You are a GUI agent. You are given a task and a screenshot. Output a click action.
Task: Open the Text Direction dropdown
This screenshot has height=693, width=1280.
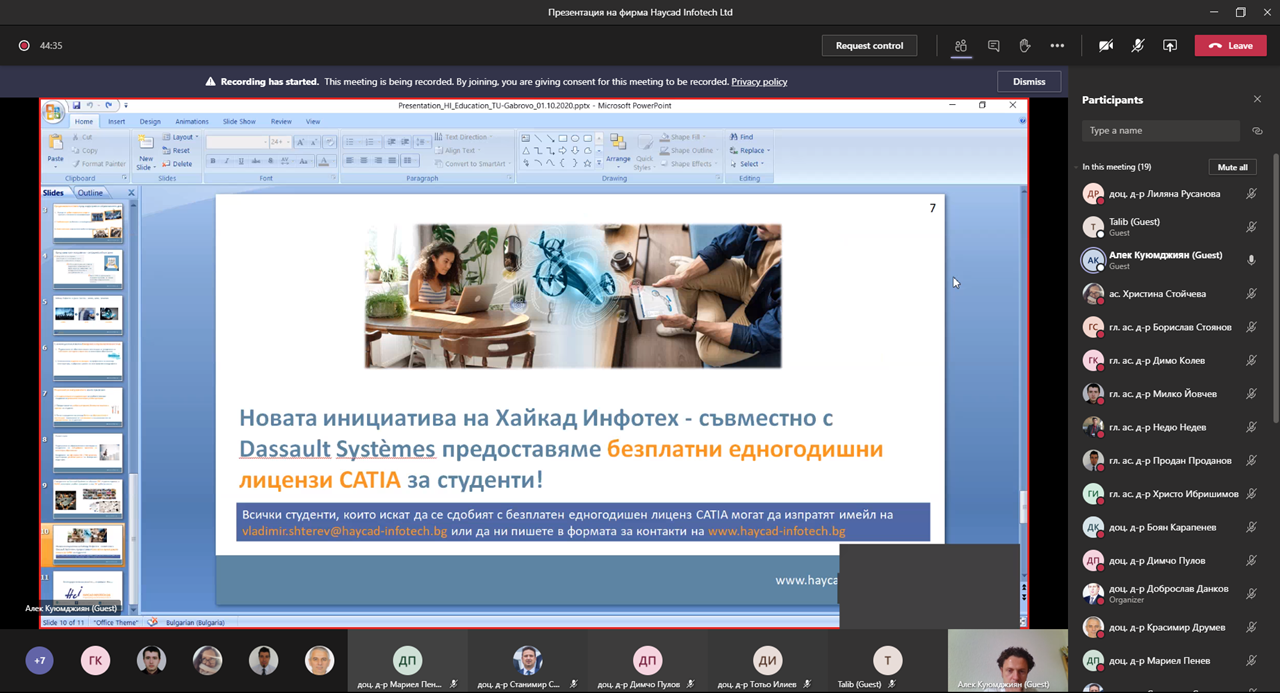click(462, 137)
